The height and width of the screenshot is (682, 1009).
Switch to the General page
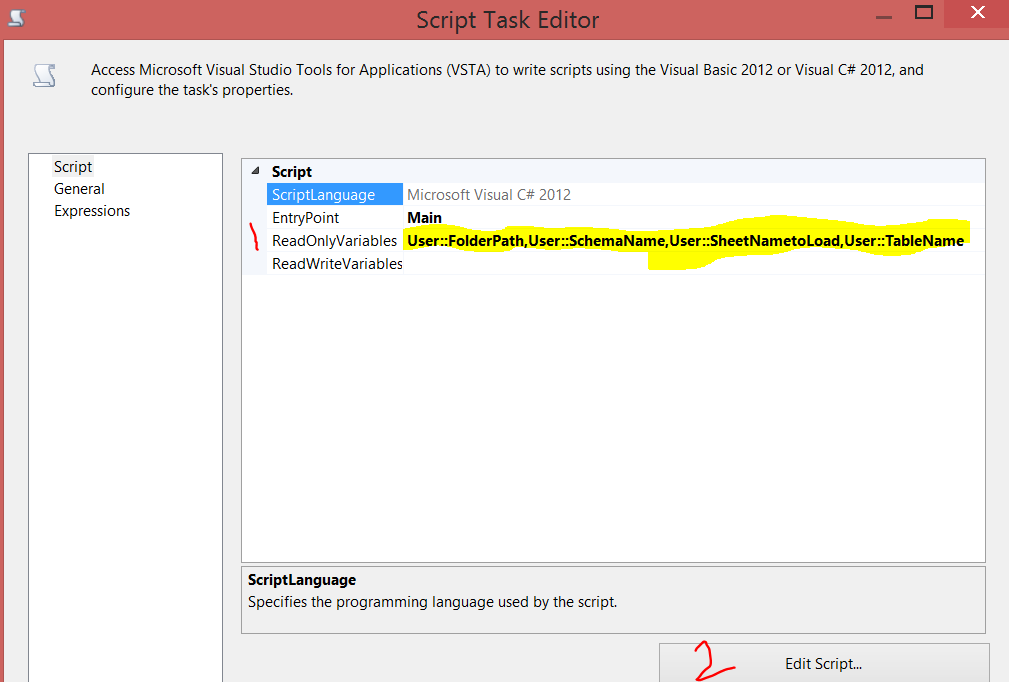click(x=79, y=188)
